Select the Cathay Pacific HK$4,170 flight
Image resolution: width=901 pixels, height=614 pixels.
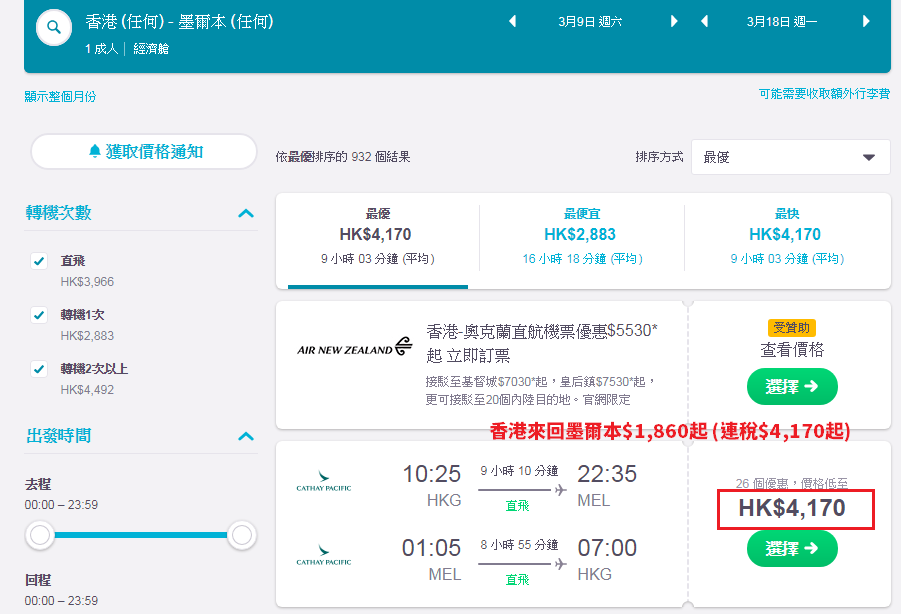coord(792,549)
